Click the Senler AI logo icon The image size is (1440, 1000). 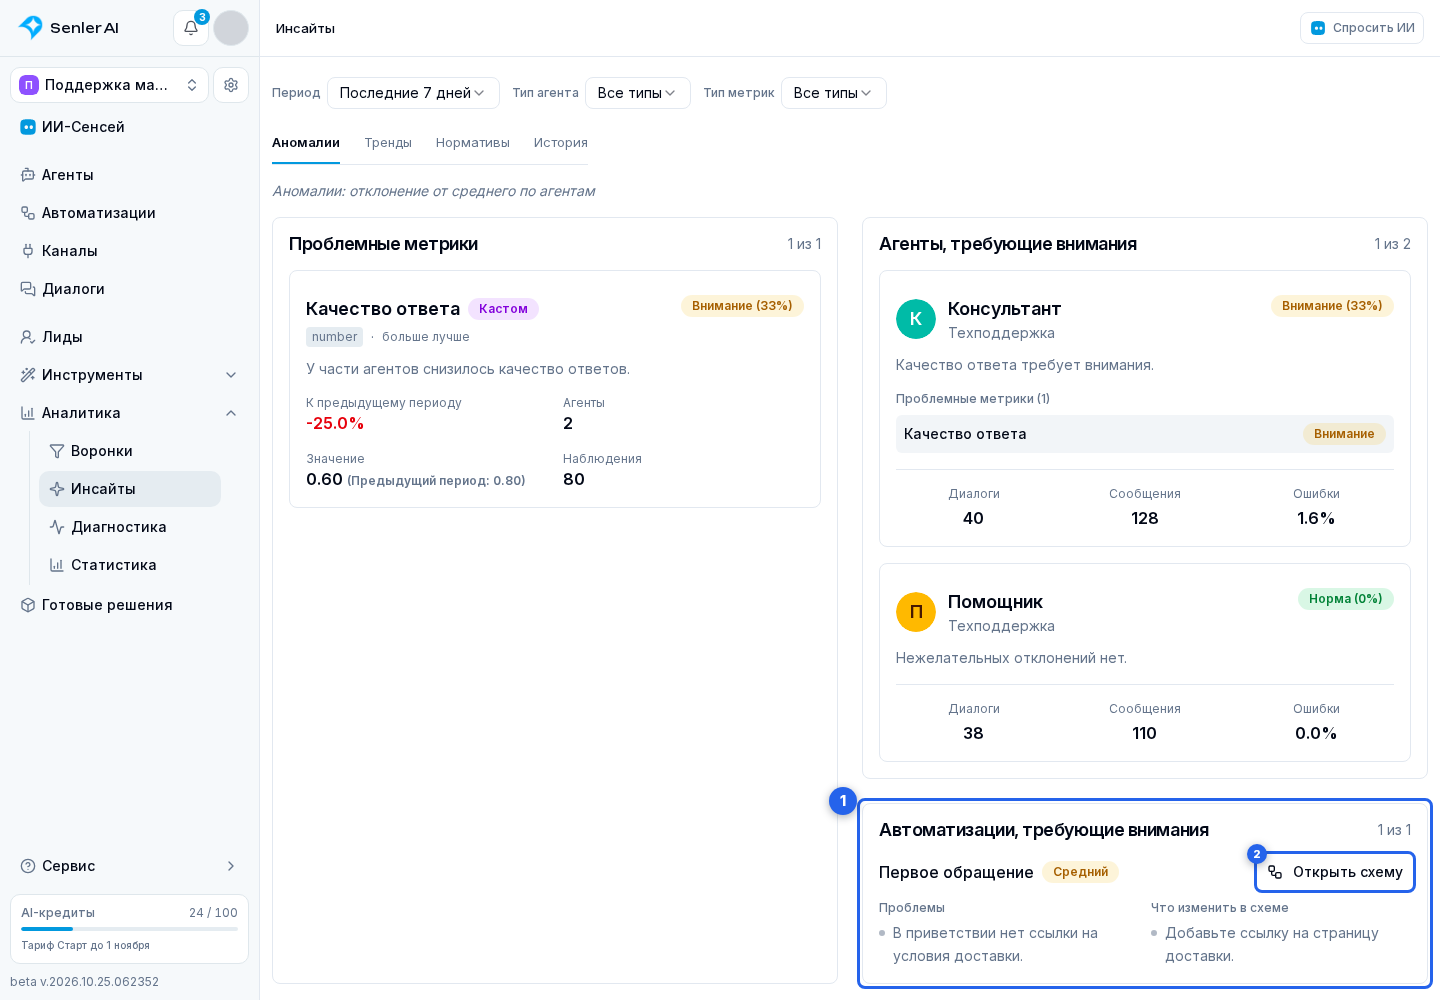click(31, 28)
